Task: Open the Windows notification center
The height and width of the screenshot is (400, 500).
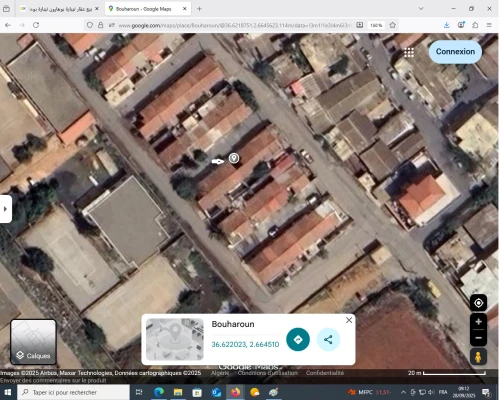Action: point(487,392)
